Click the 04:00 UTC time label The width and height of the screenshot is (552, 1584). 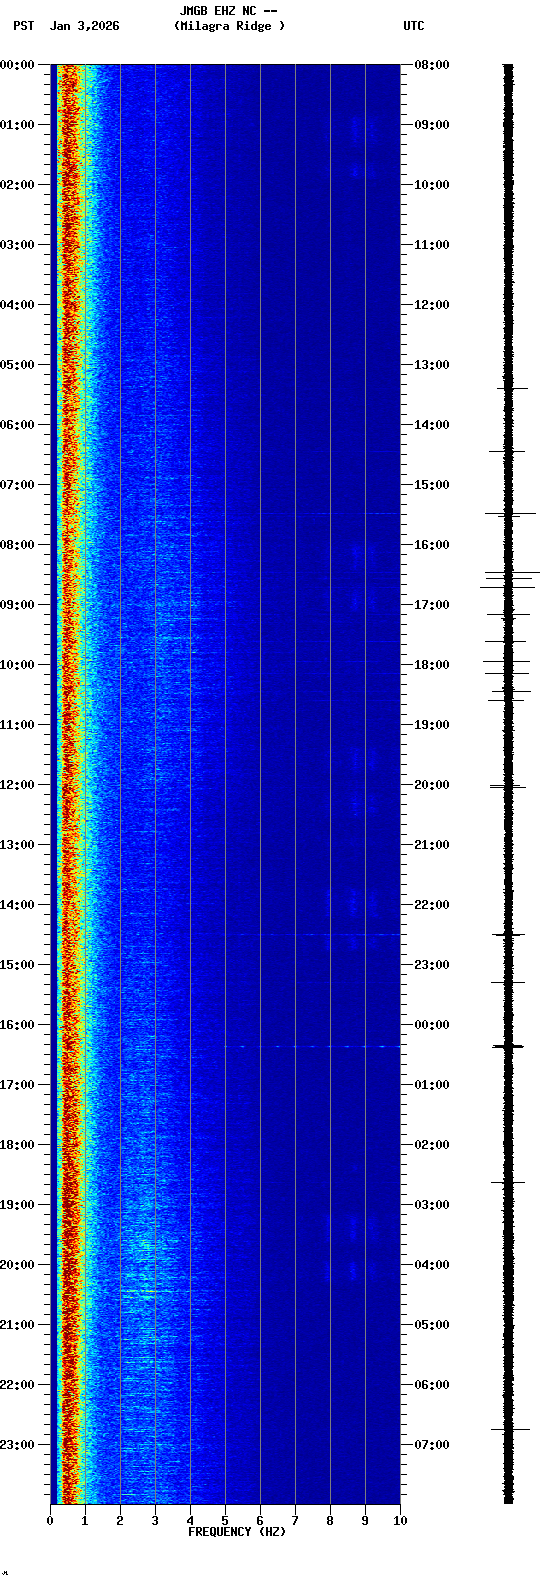coord(432,1265)
